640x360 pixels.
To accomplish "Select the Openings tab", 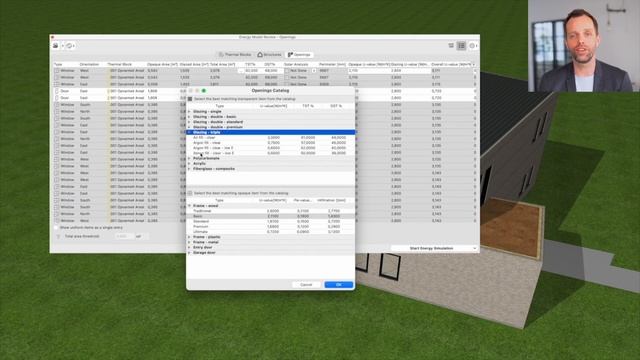I will [299, 55].
